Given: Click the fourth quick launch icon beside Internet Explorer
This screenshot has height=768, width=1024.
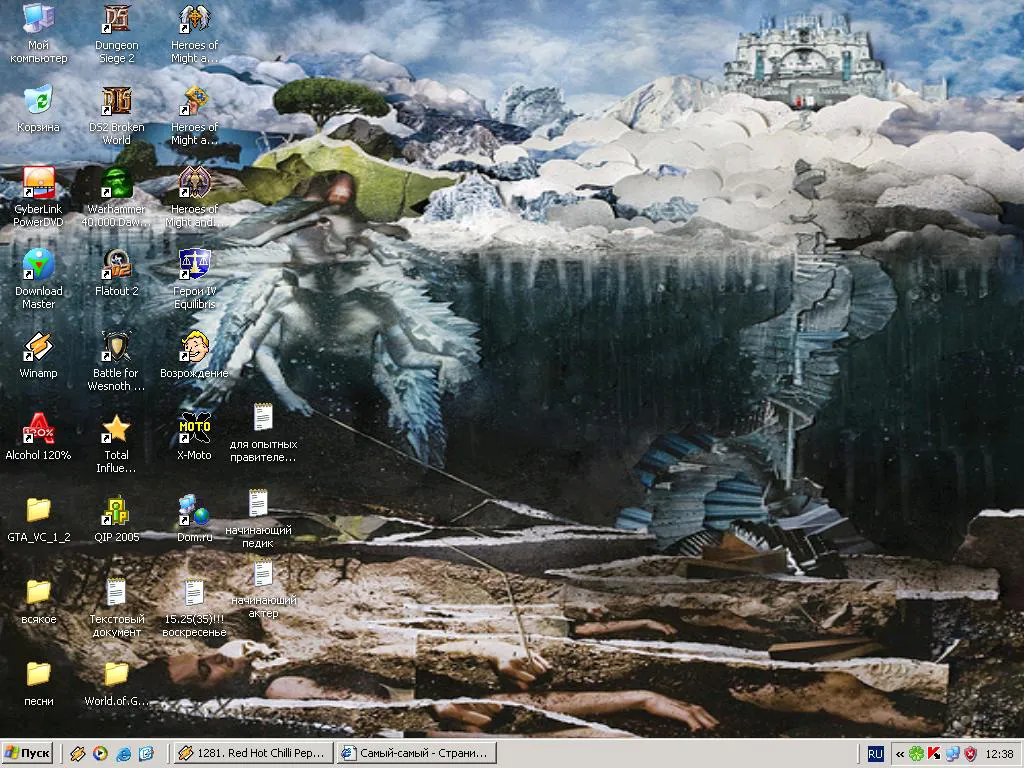Looking at the screenshot, I should [x=146, y=754].
